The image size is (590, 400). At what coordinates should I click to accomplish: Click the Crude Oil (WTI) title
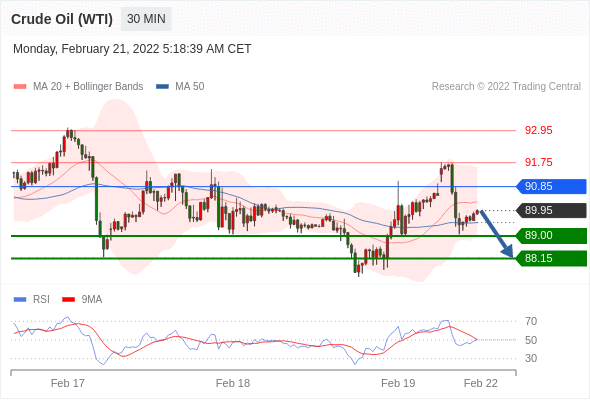pyautogui.click(x=62, y=19)
